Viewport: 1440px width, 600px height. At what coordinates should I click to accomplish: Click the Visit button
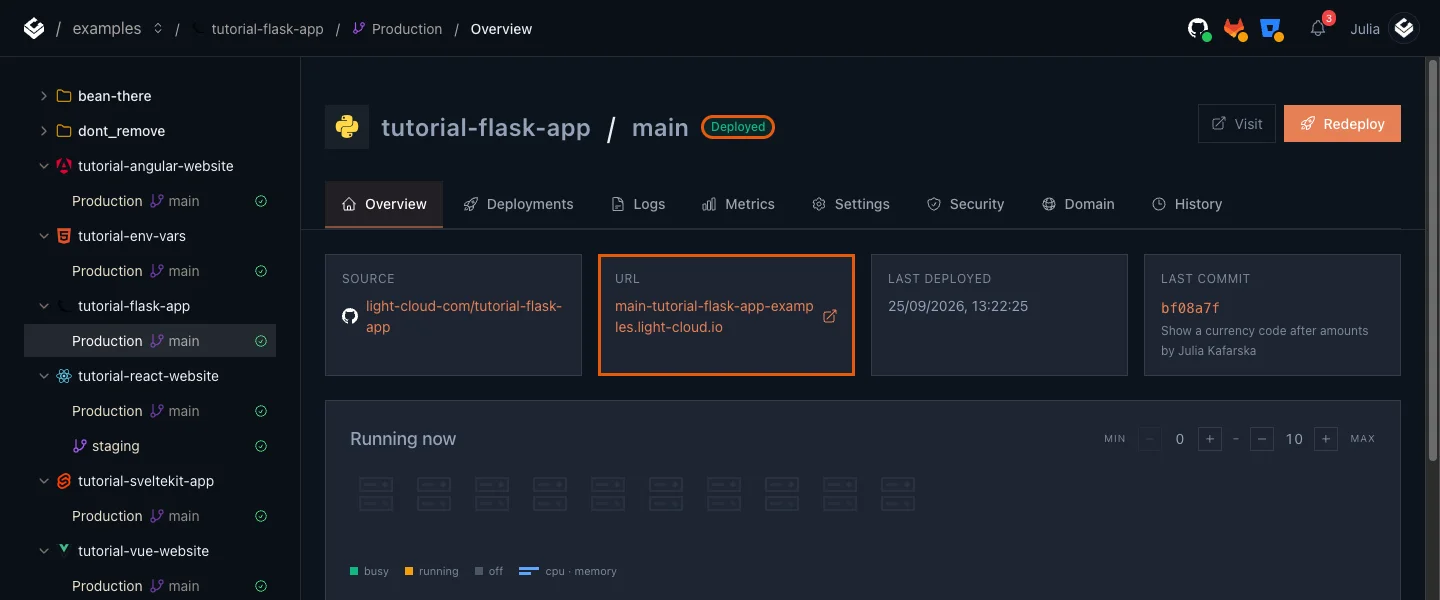click(x=1237, y=124)
